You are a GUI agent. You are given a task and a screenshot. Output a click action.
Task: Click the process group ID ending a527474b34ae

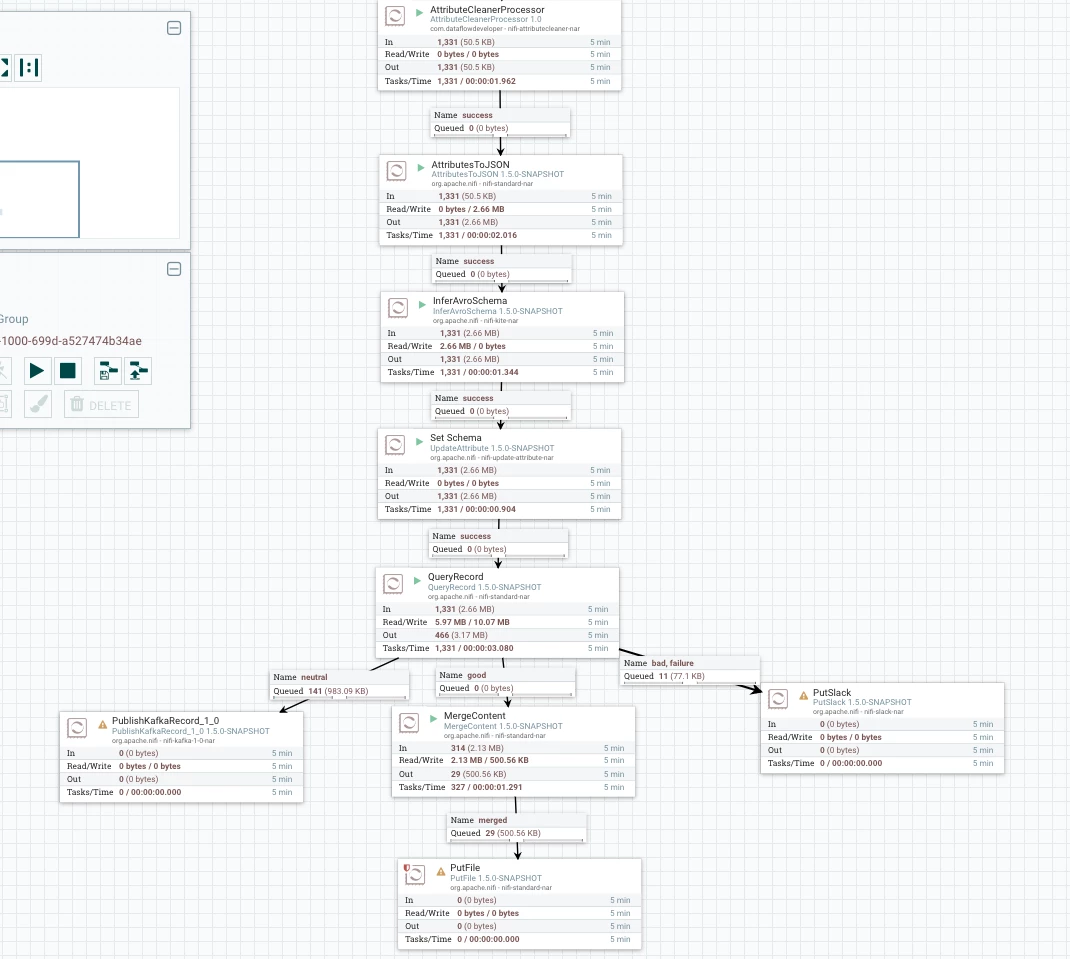pos(71,341)
